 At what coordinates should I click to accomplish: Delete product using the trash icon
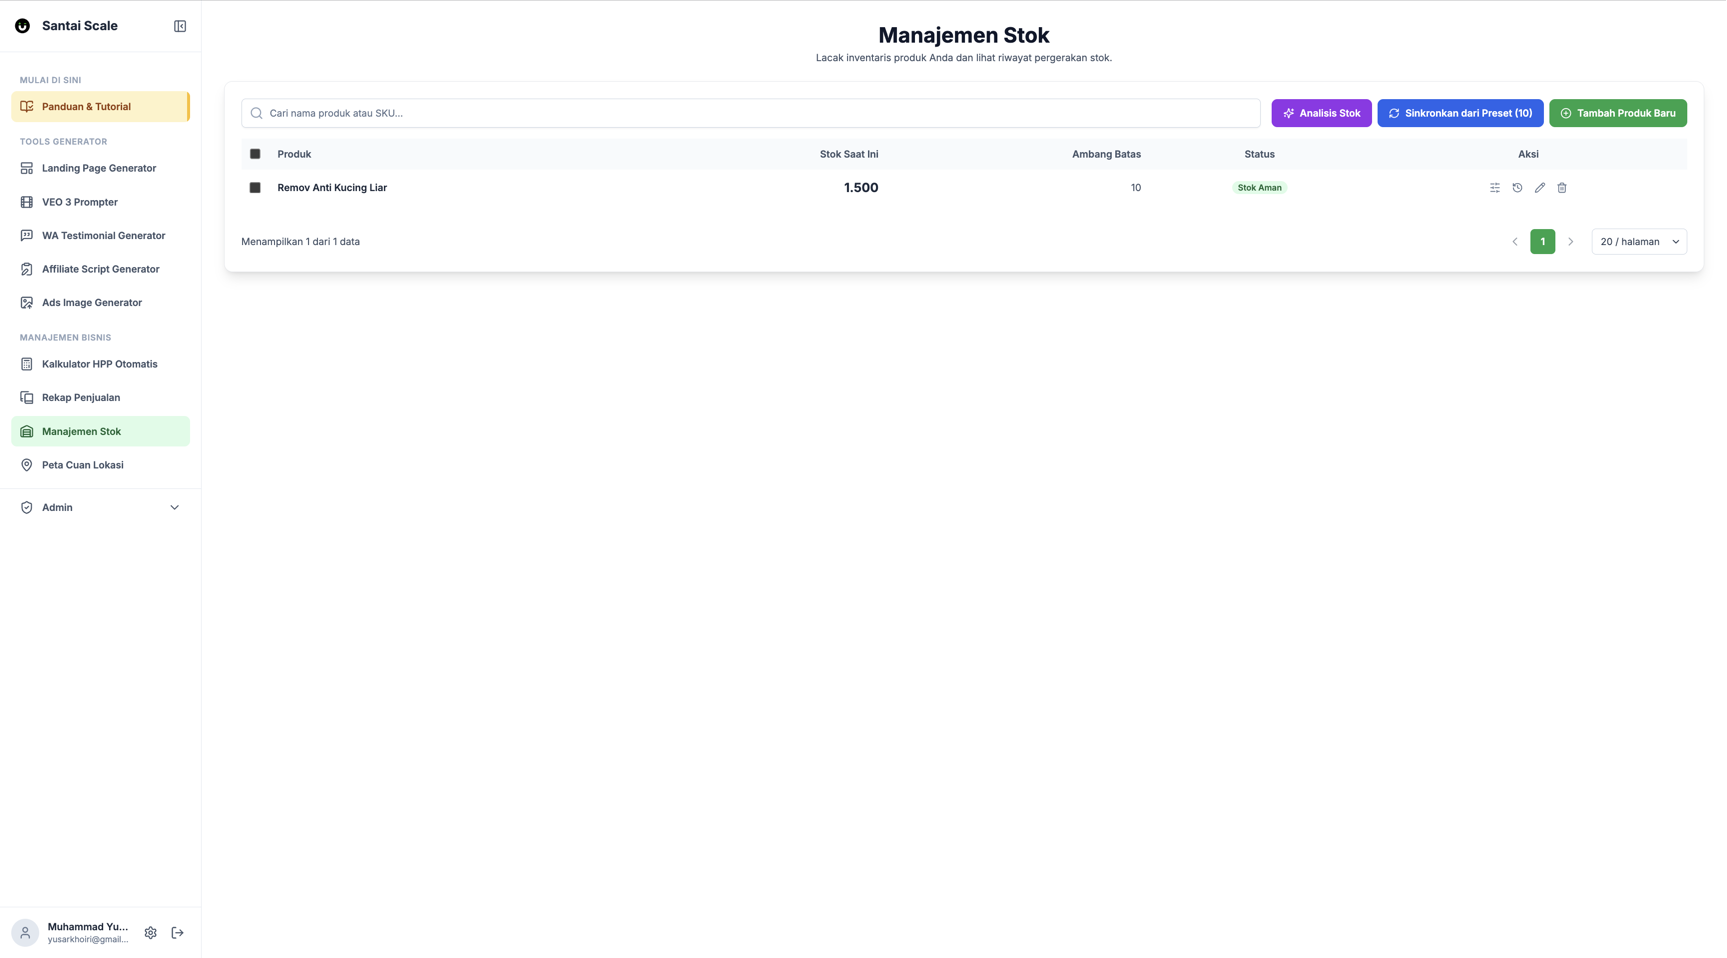click(1562, 188)
